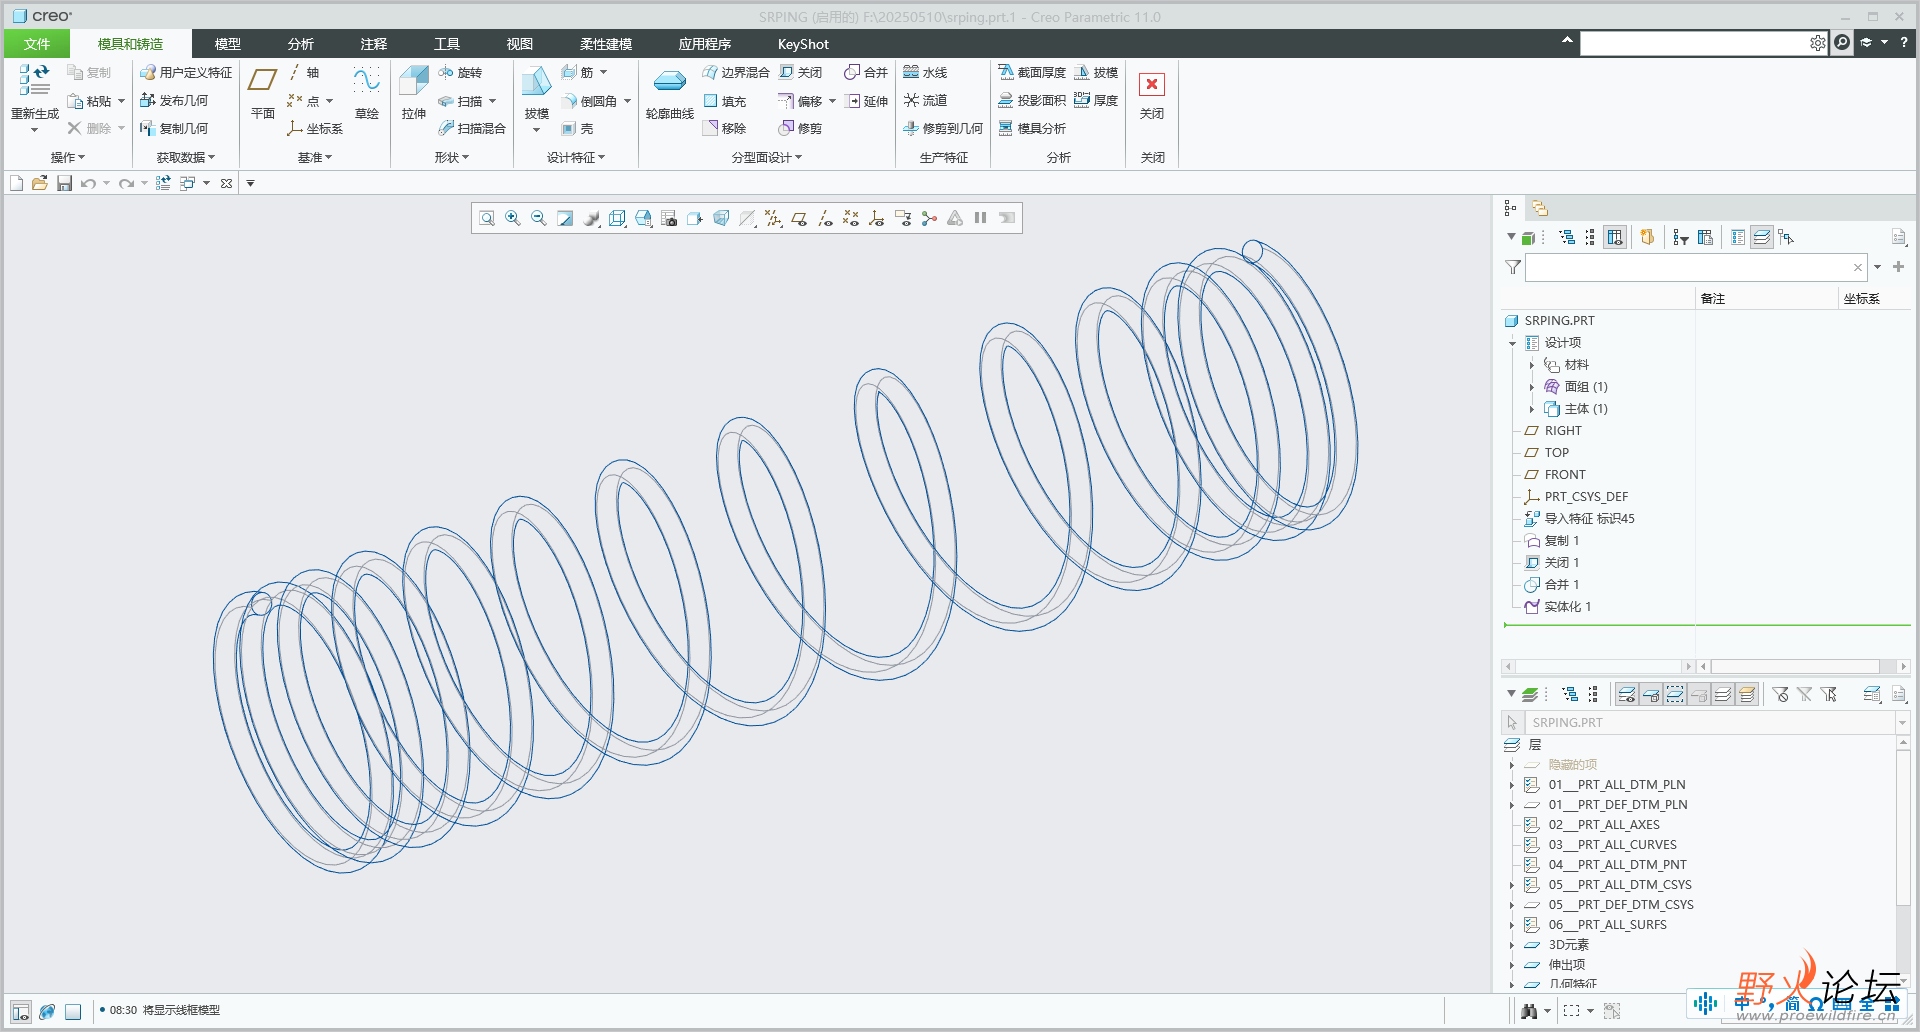Click the Save file floppy disk icon

tap(64, 184)
